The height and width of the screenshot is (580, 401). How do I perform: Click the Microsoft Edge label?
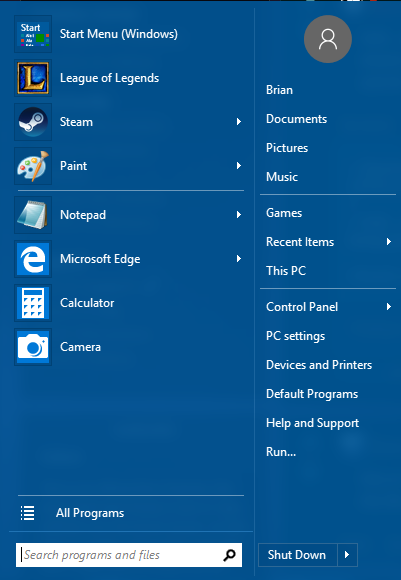(x=100, y=259)
